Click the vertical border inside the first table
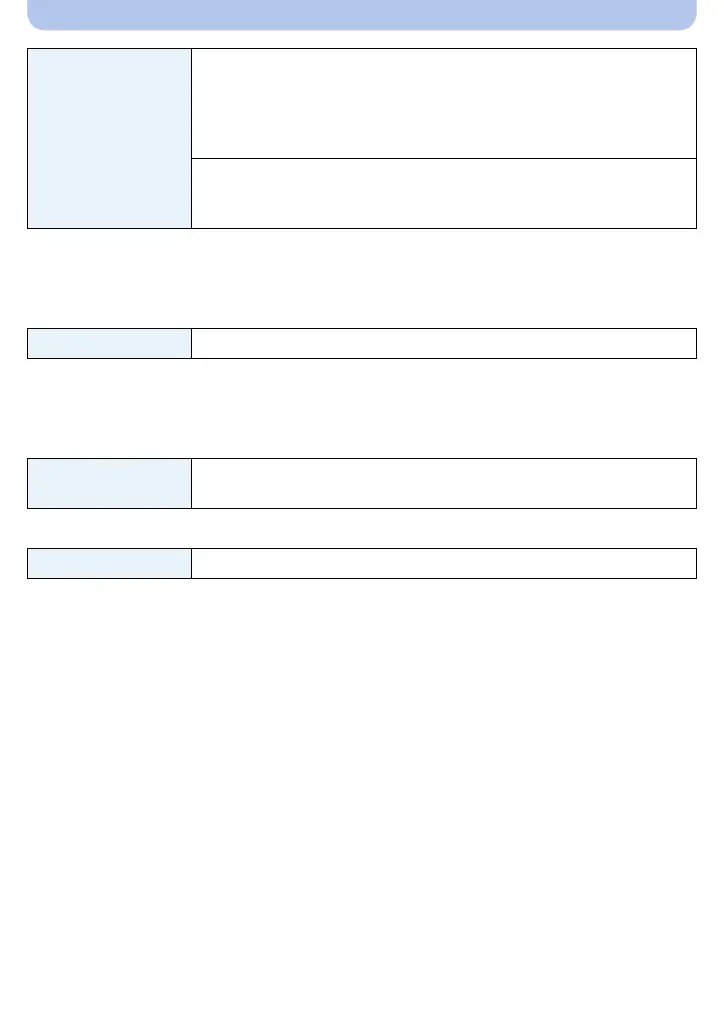 point(191,139)
